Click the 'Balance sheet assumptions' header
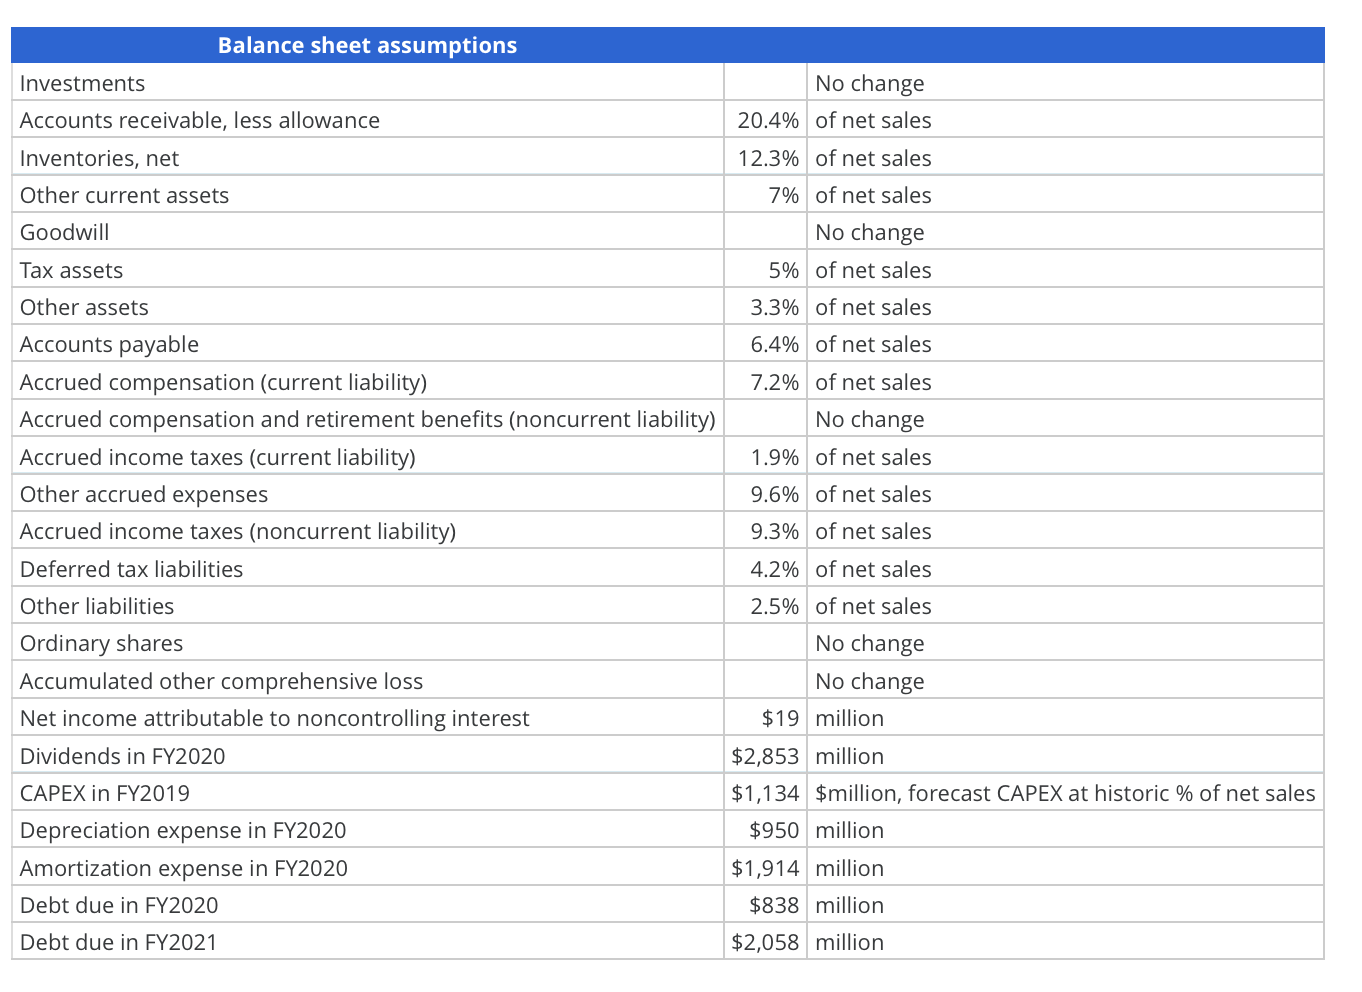Image resolution: width=1362 pixels, height=992 pixels. click(367, 45)
